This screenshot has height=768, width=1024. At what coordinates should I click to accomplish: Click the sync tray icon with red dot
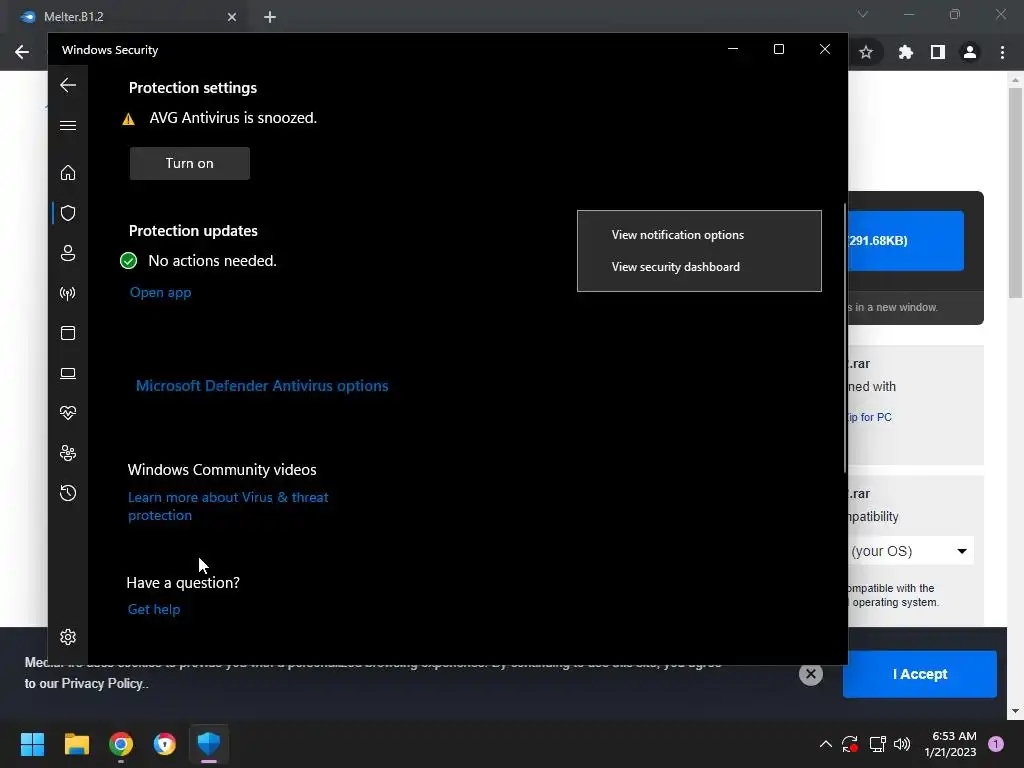click(850, 744)
